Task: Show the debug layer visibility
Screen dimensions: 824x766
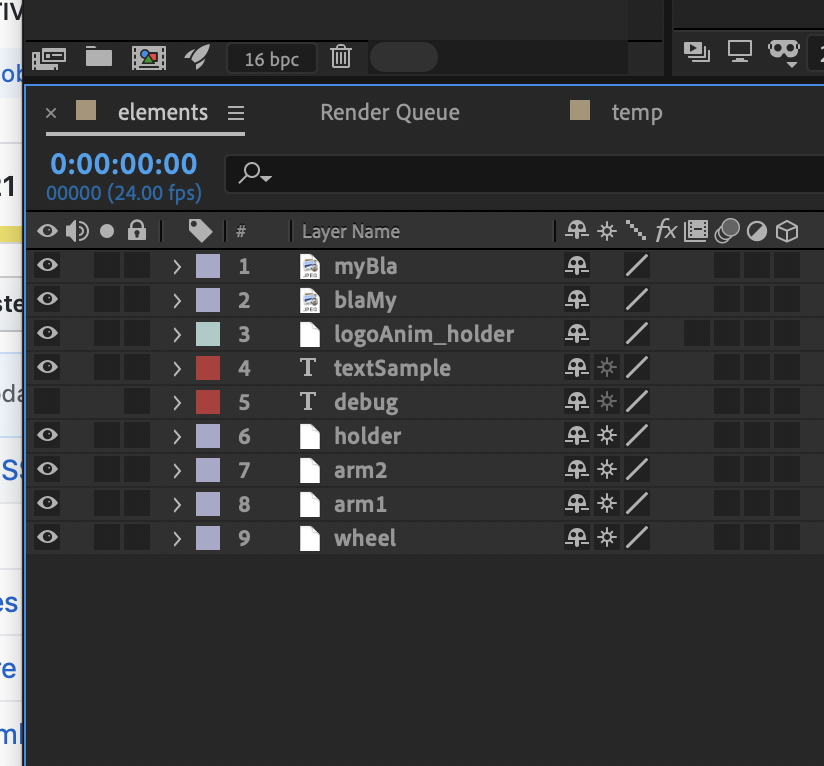Action: click(x=47, y=401)
